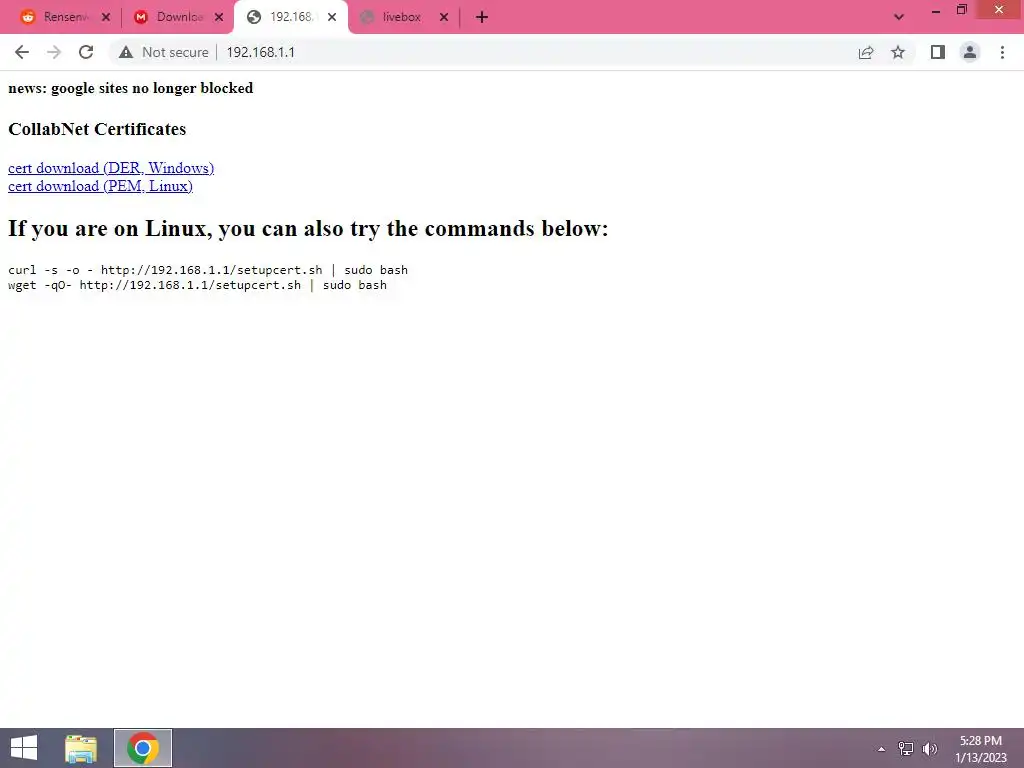
Task: Open the Windows Start menu
Action: click(24, 748)
